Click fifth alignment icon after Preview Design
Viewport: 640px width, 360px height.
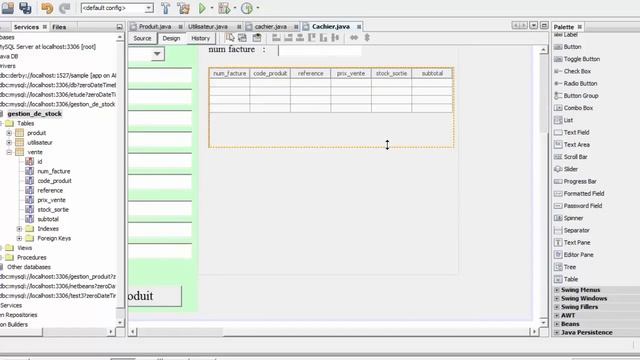pyautogui.click(x=324, y=38)
